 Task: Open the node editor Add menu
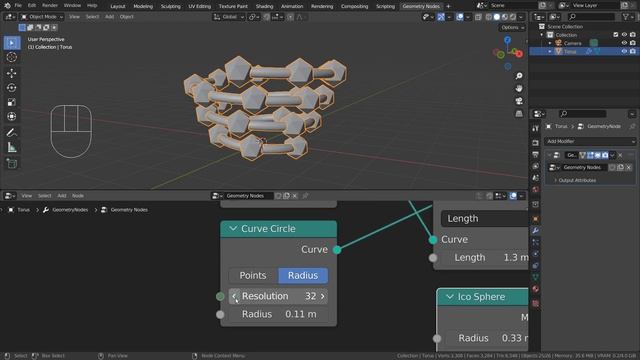tap(62, 196)
